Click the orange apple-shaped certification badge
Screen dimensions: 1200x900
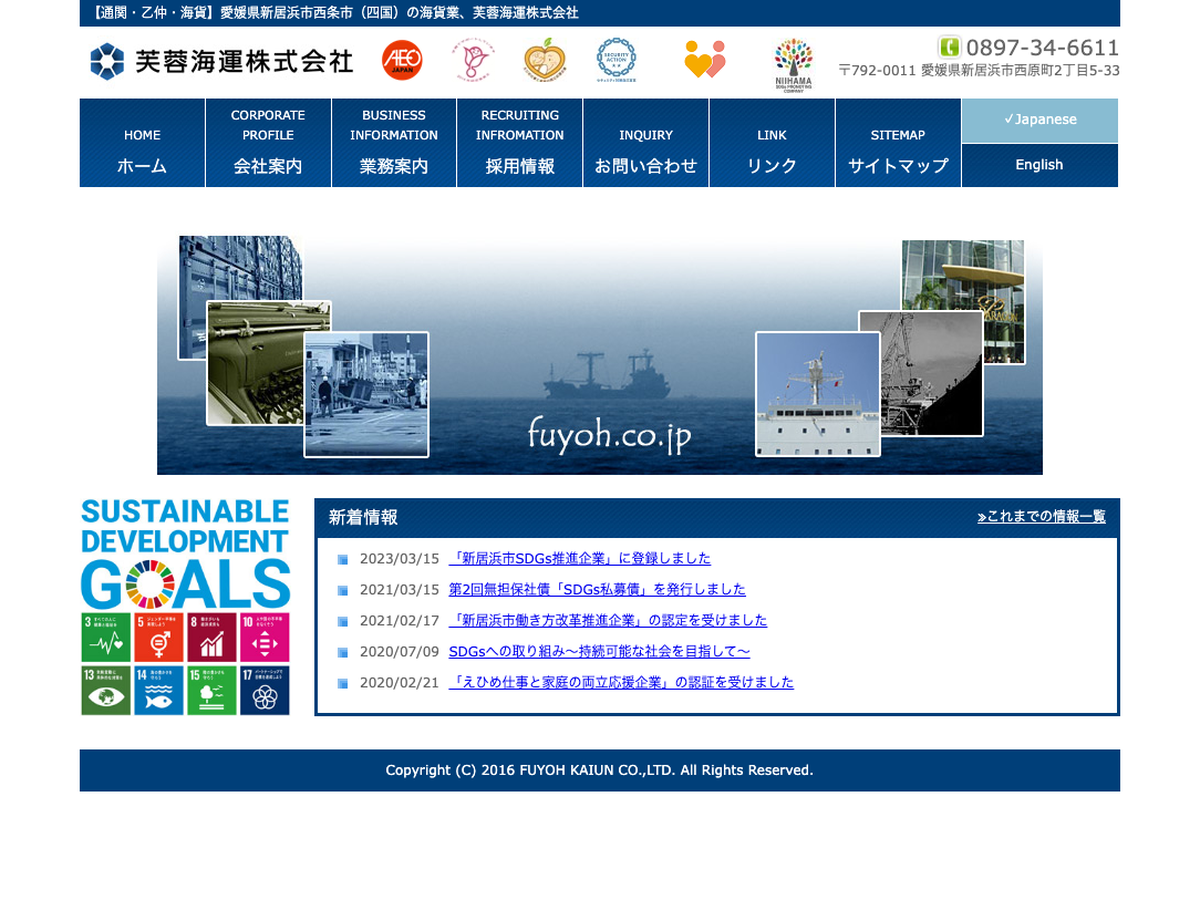545,61
